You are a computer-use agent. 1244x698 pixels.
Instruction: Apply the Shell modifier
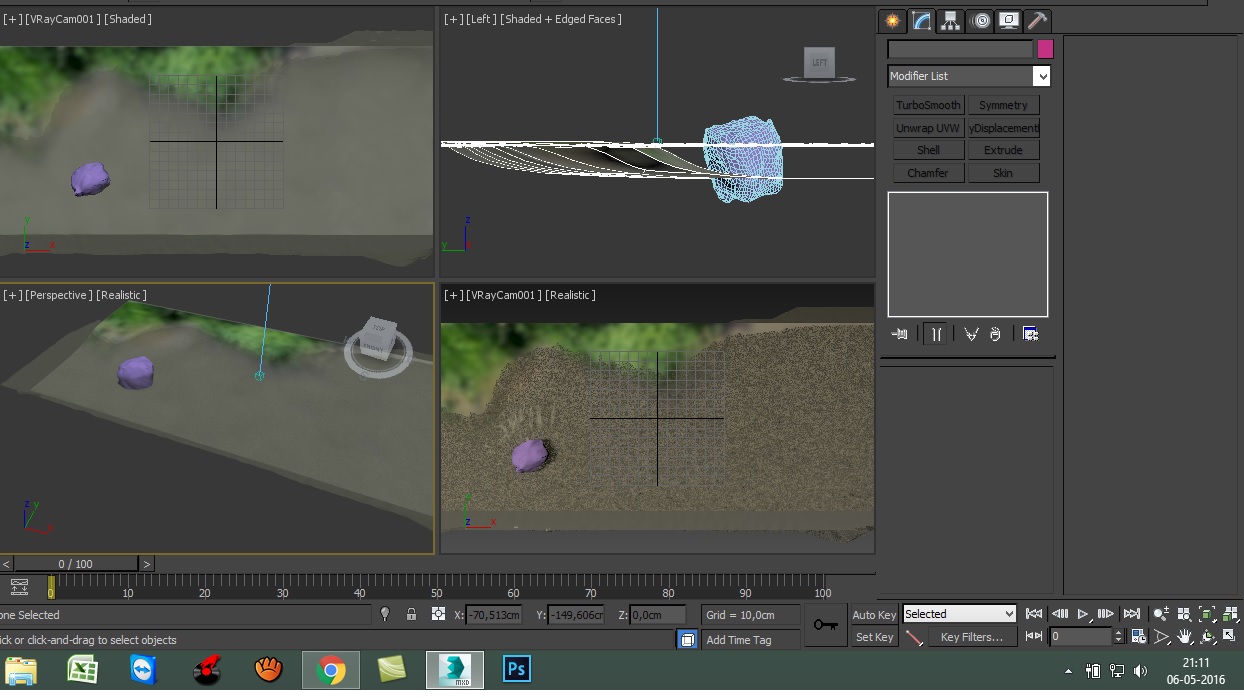coord(928,150)
